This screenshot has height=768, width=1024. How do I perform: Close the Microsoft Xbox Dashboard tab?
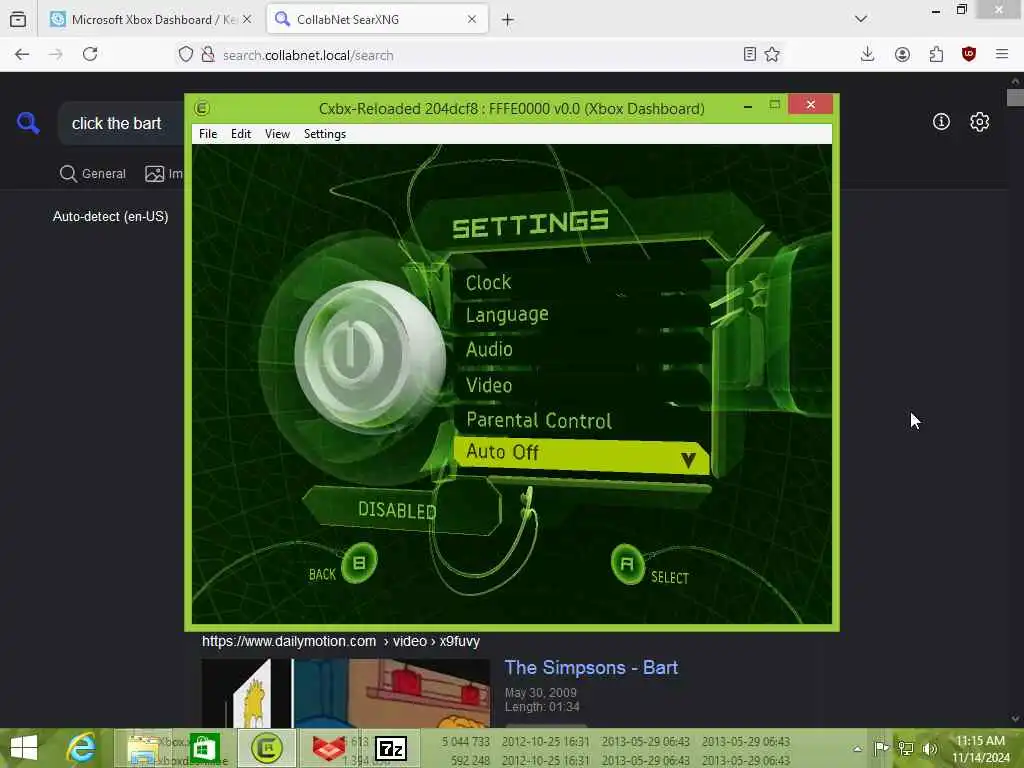(x=247, y=20)
